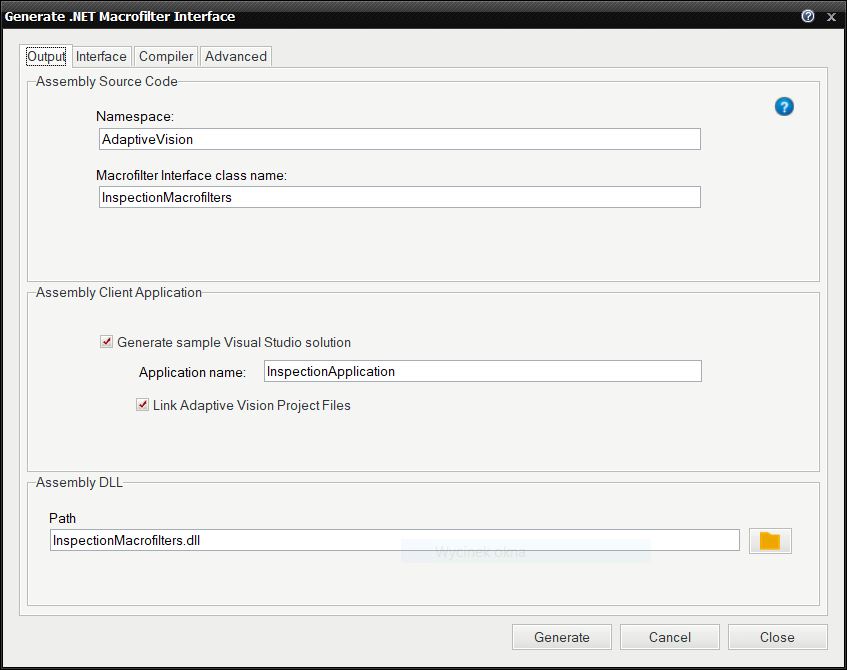Click the "Application name:" label
The width and height of the screenshot is (847, 670).
(192, 372)
